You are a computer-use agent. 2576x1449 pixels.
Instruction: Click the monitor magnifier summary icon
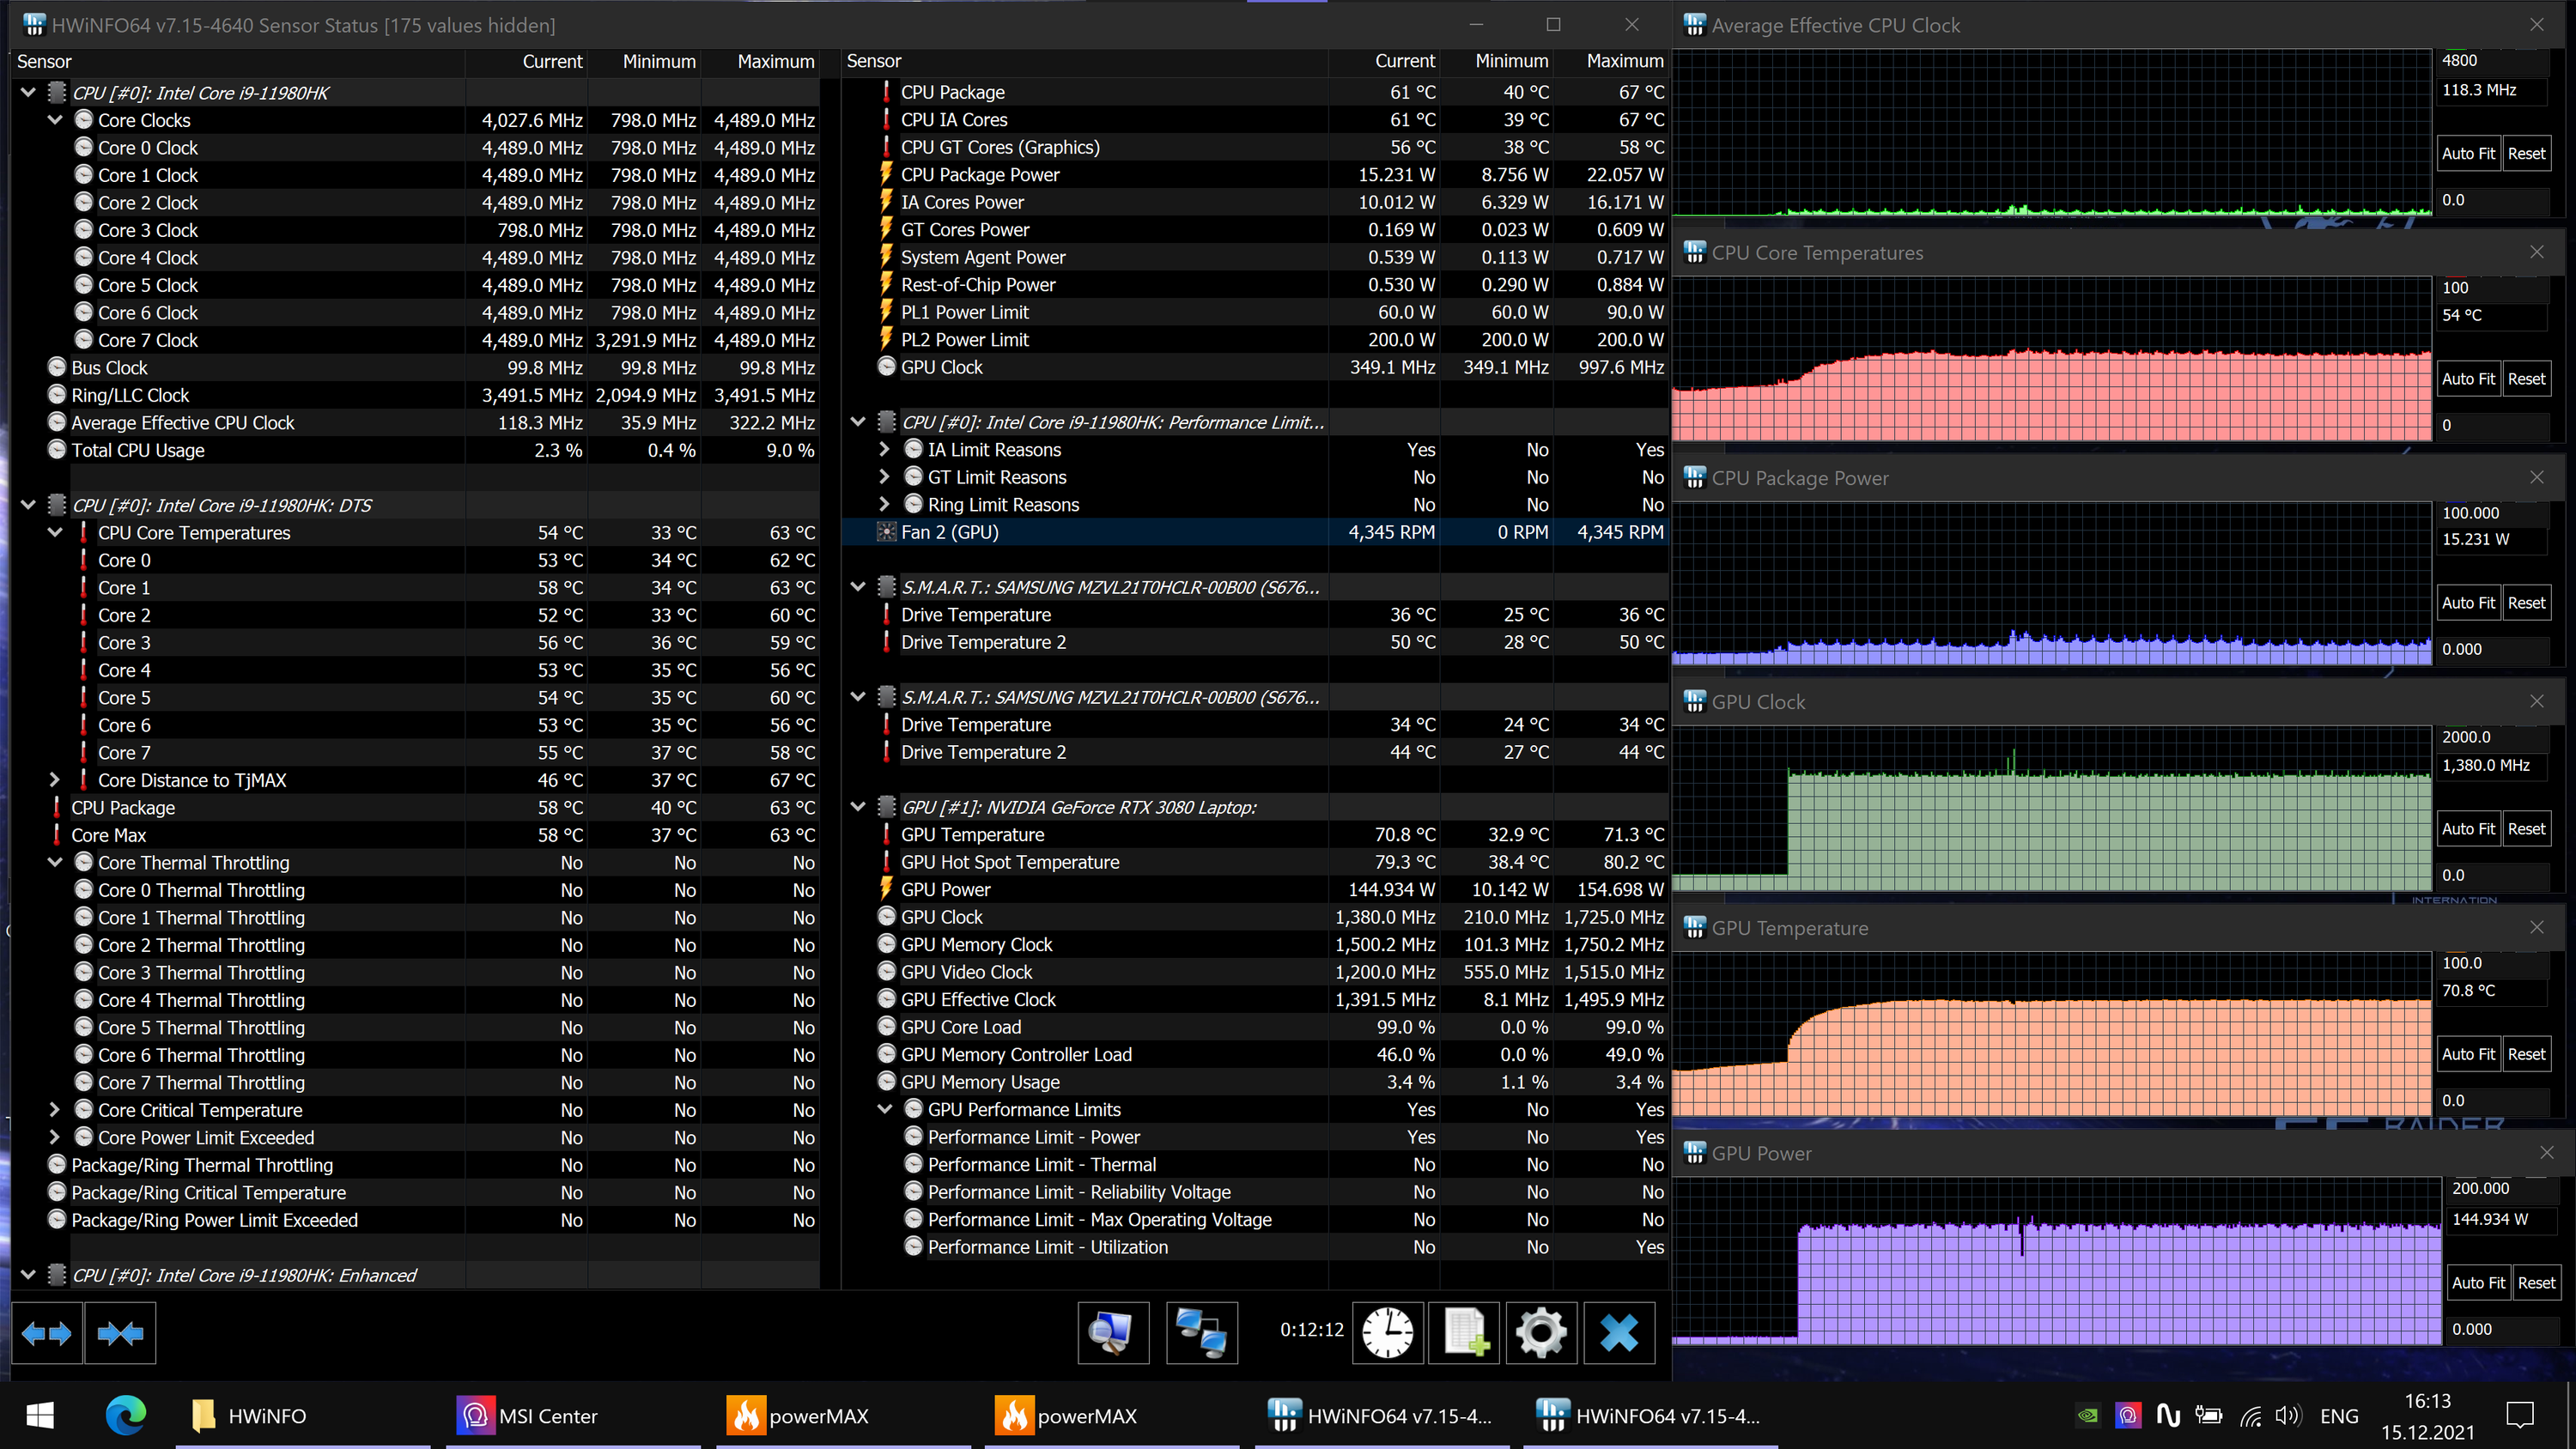(x=1112, y=1333)
